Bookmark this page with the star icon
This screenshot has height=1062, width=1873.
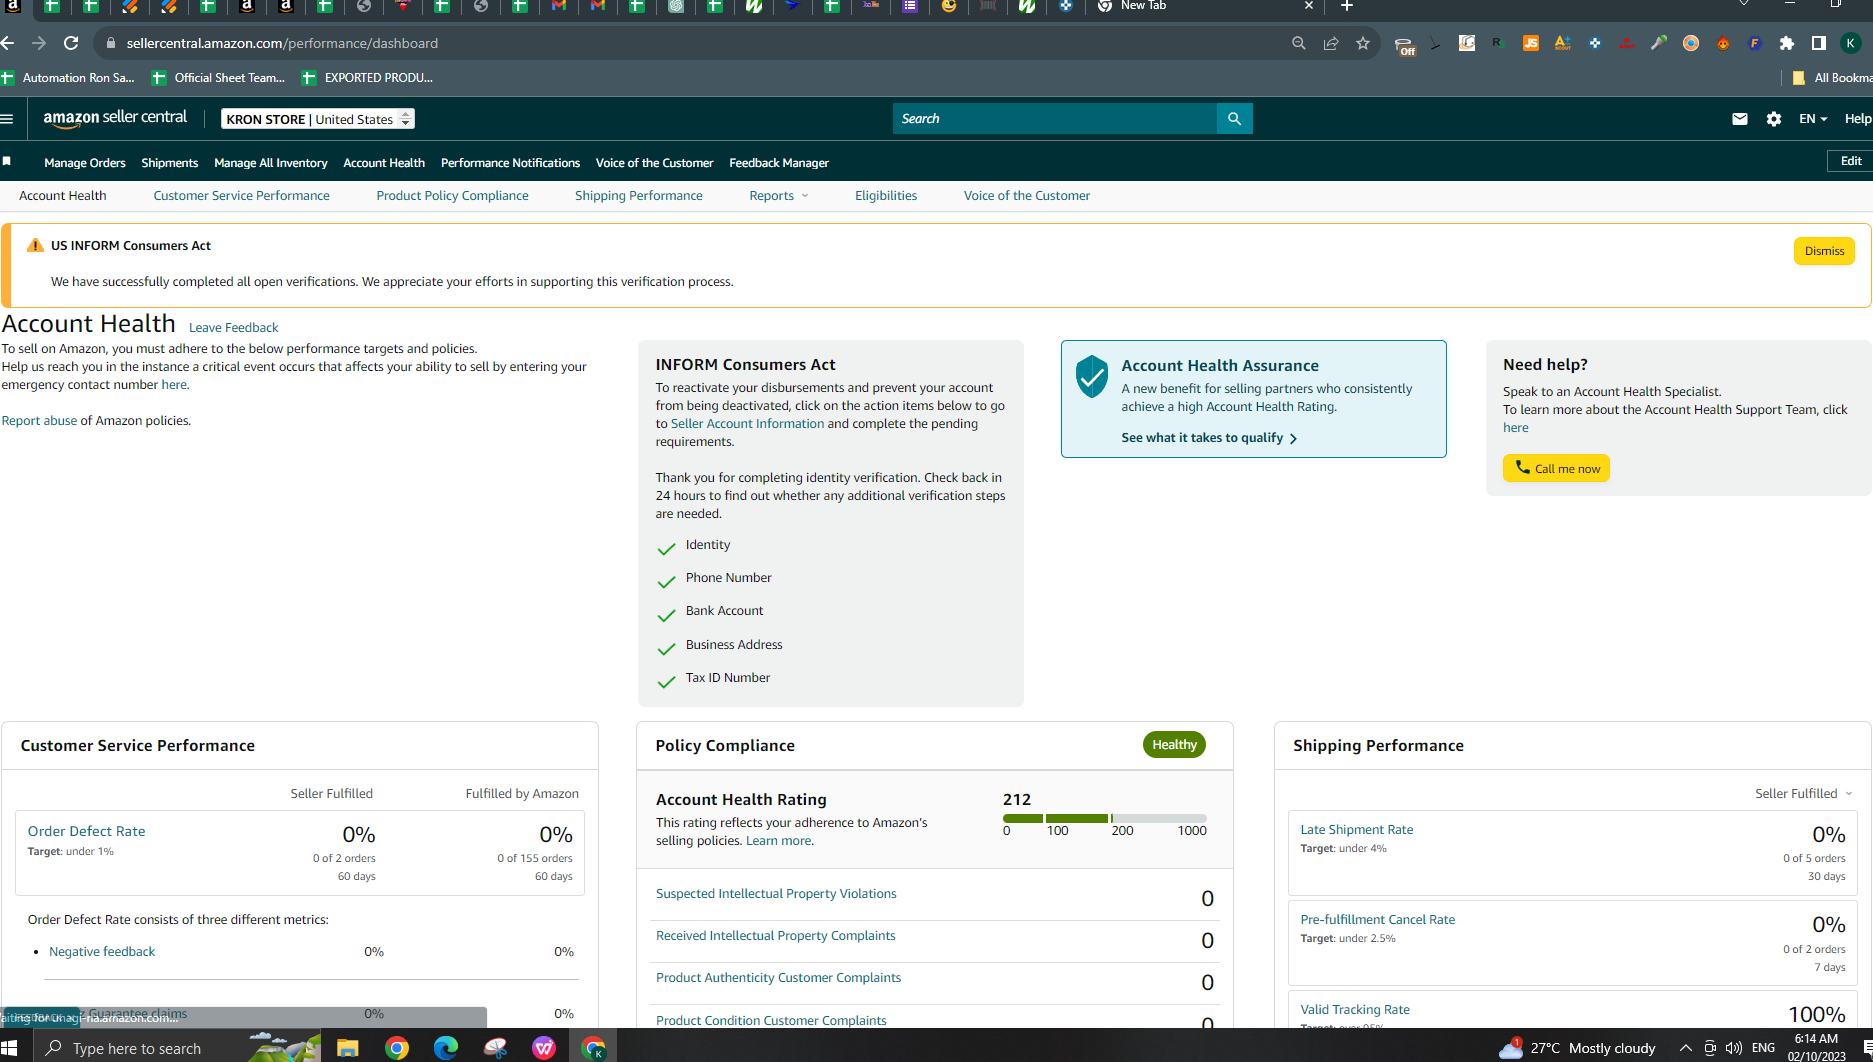click(1363, 43)
